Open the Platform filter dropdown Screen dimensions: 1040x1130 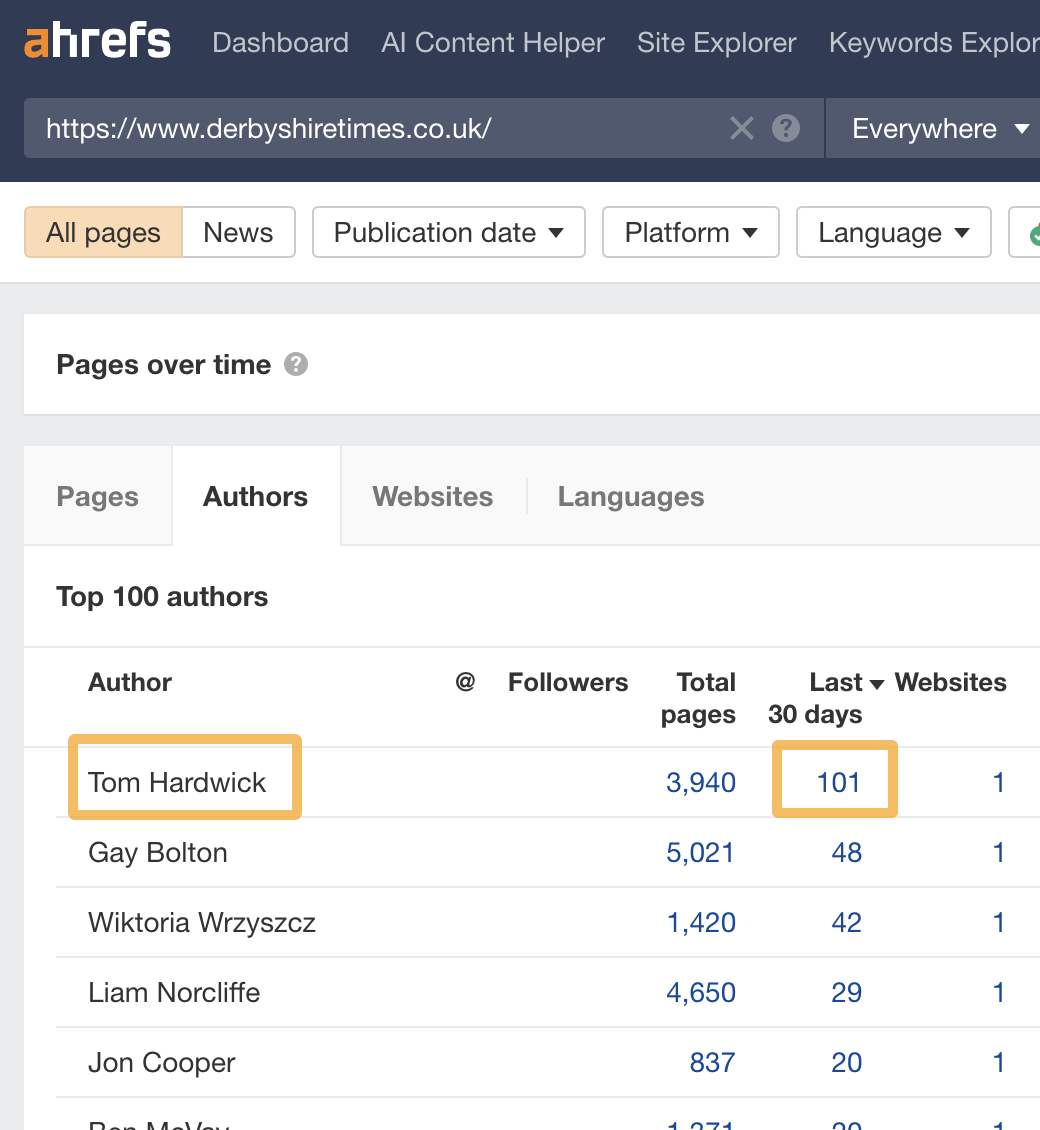pos(690,232)
